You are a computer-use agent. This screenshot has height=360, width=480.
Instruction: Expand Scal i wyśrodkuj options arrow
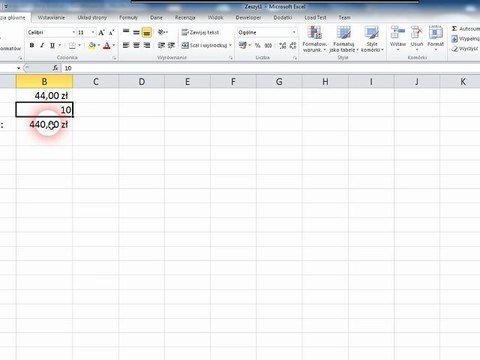point(230,45)
